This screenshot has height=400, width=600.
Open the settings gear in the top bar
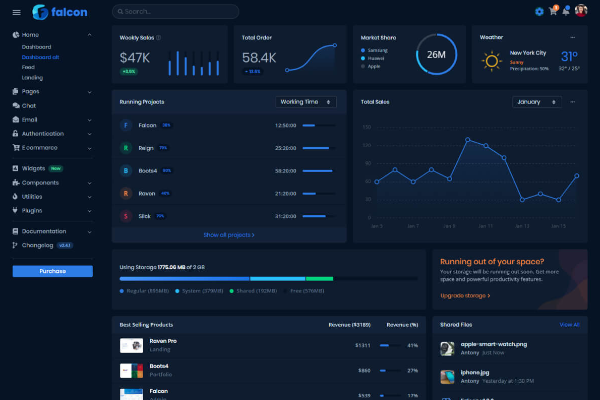pyautogui.click(x=539, y=12)
